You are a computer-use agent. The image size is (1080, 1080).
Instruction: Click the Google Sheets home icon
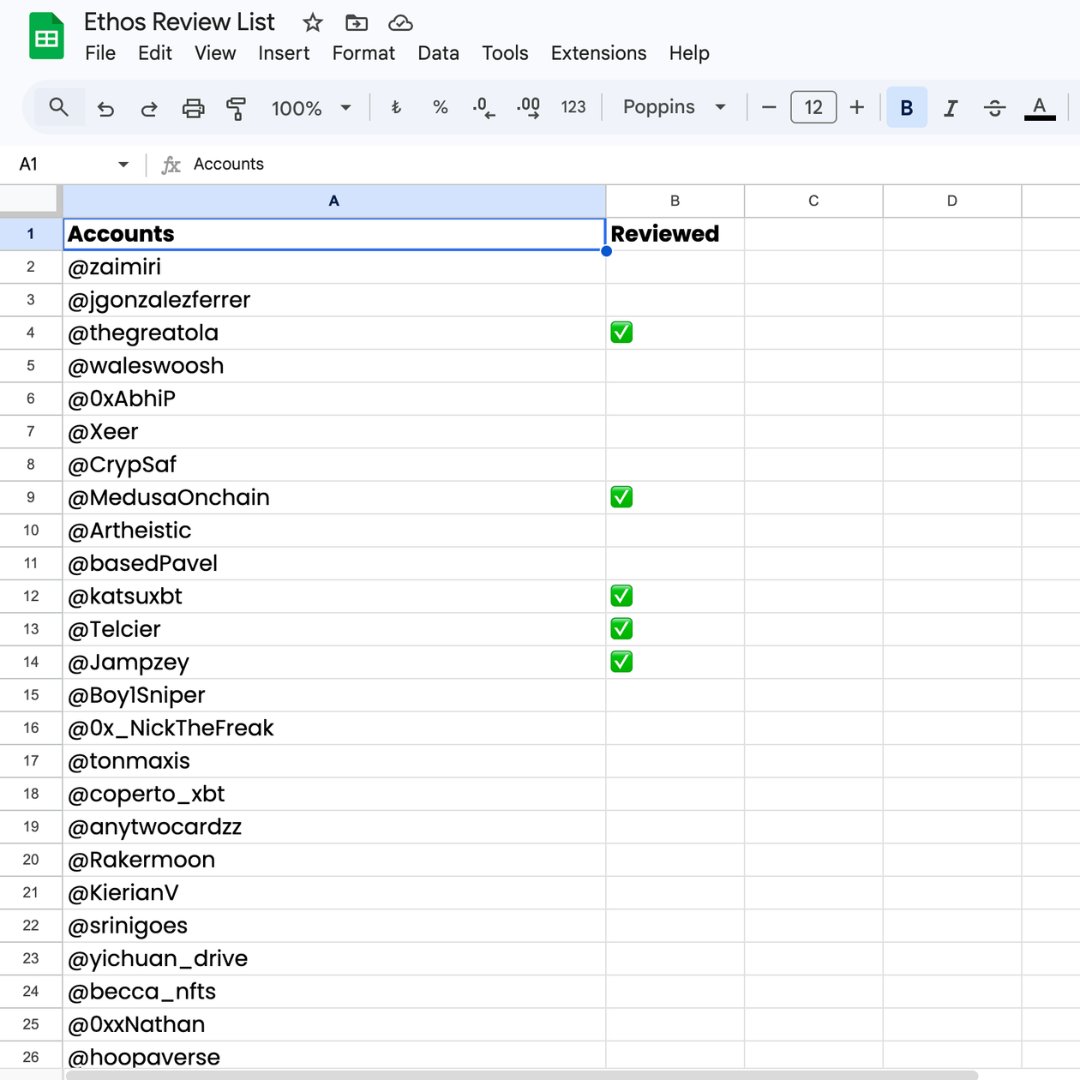click(46, 36)
